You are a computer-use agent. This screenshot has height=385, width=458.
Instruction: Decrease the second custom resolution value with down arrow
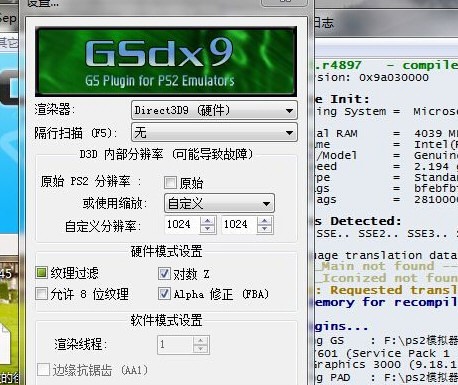coord(265,229)
